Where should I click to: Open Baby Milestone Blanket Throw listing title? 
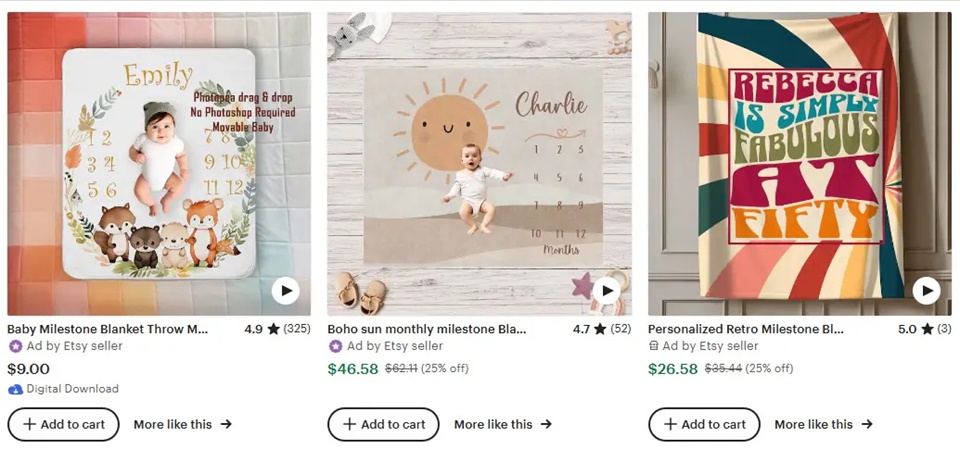(108, 328)
